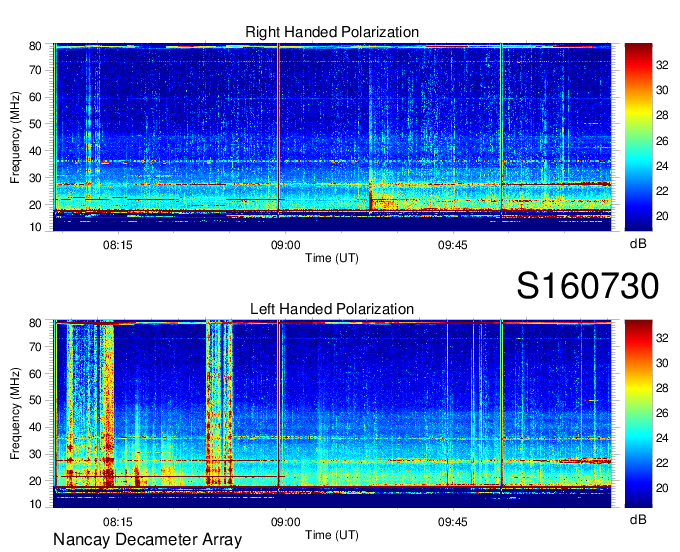Viewport: 680px width, 552px height.
Task: Click the 32 value on top color bar
Action: (662, 65)
